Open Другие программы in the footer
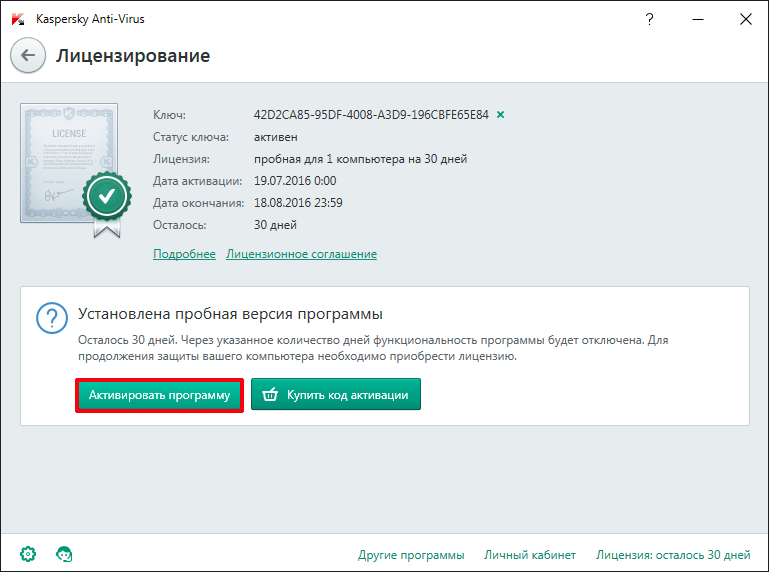Screen dimensions: 769x572 [x=411, y=555]
